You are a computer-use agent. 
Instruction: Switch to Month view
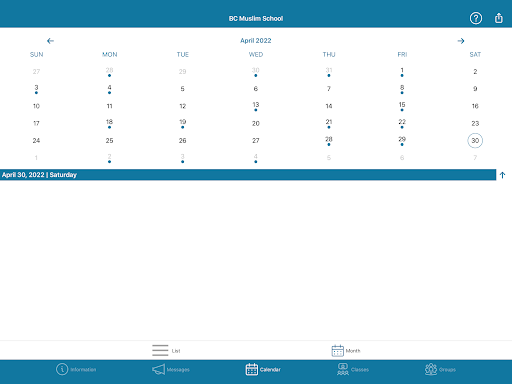pyautogui.click(x=346, y=350)
